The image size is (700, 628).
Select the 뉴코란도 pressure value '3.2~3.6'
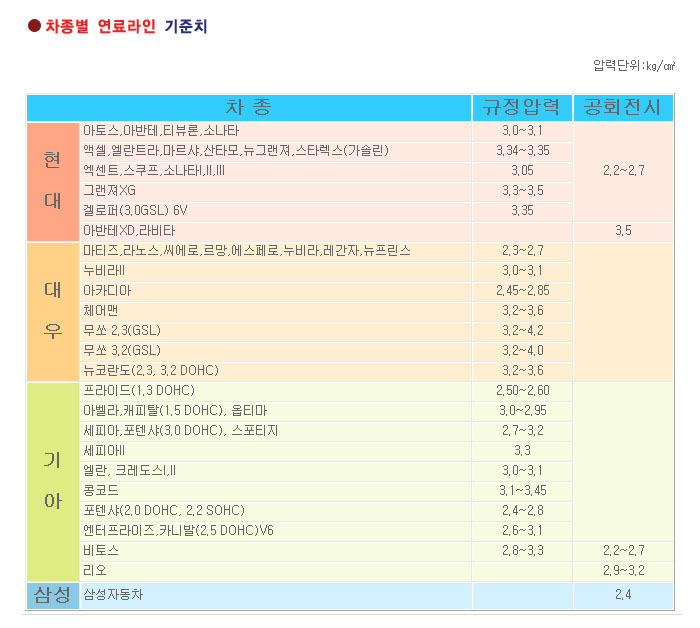pos(522,371)
